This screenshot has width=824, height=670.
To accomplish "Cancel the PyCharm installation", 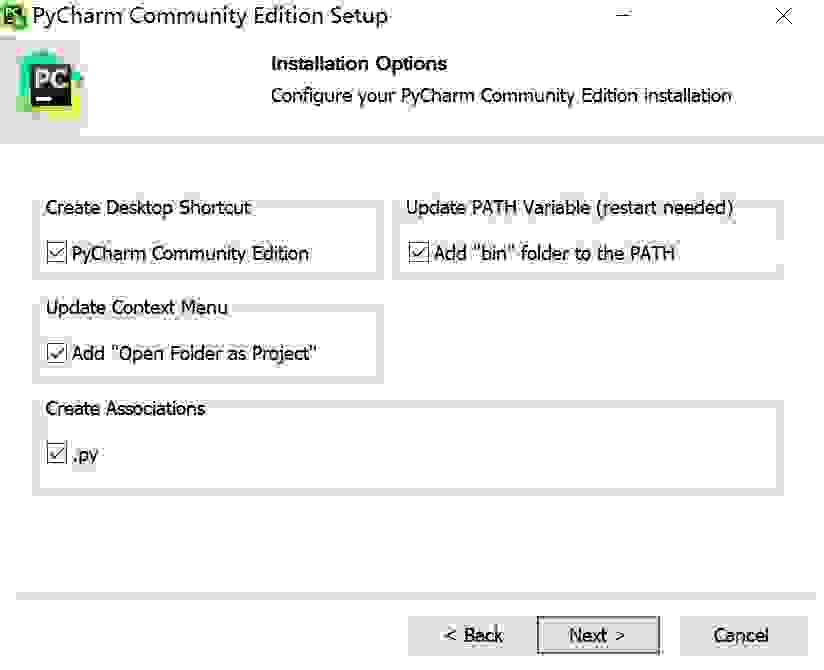I will click(x=744, y=636).
